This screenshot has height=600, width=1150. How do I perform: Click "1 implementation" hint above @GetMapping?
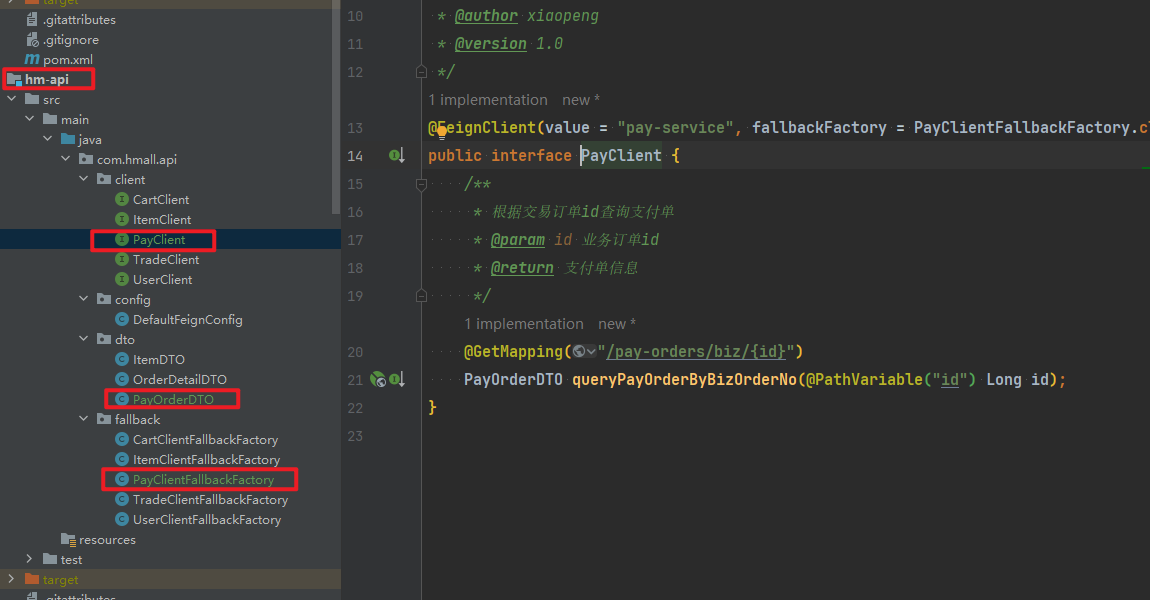[x=524, y=324]
